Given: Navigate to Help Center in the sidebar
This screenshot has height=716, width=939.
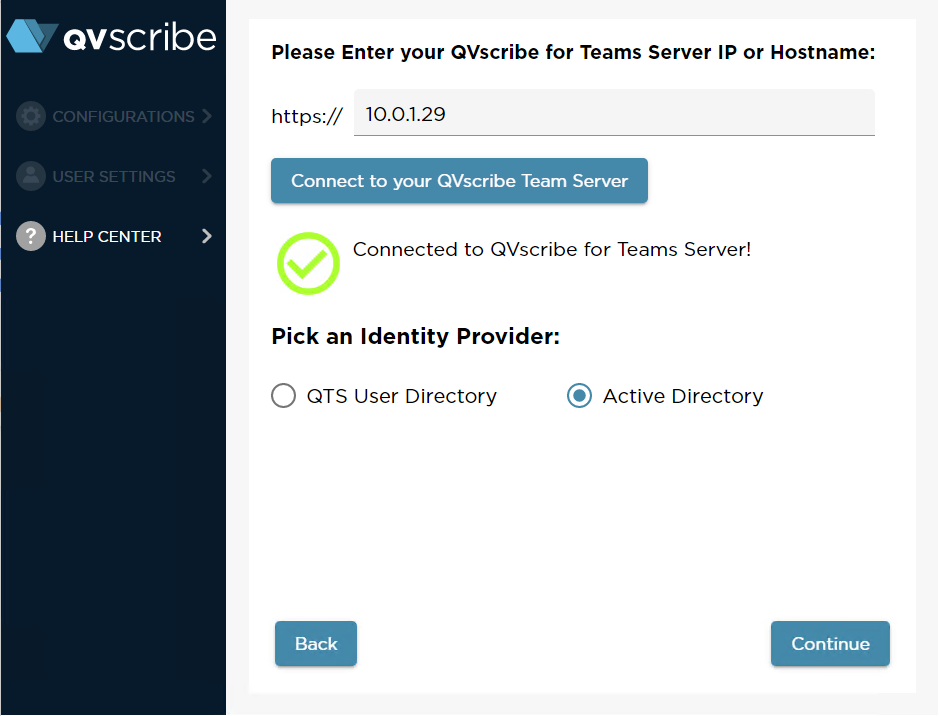Looking at the screenshot, I should (105, 236).
